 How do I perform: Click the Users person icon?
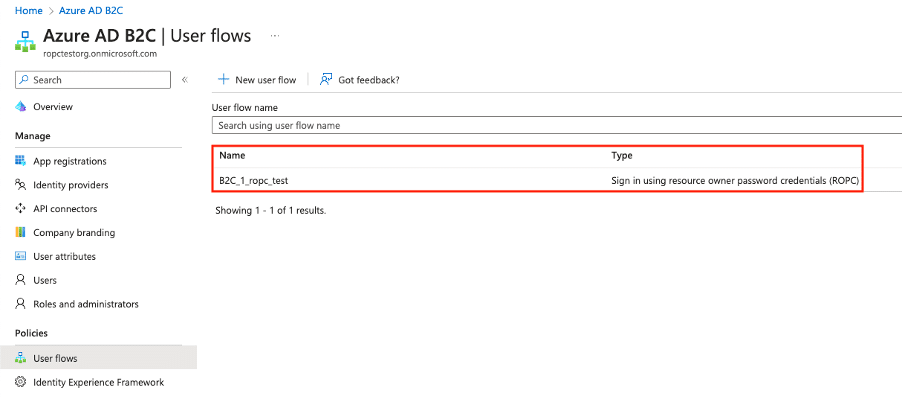(x=21, y=280)
